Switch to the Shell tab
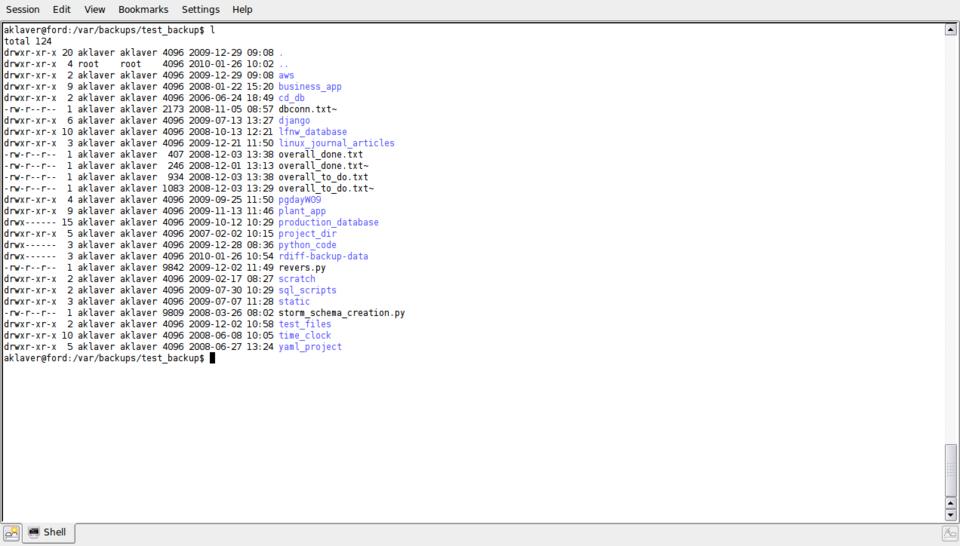960x546 pixels. click(48, 533)
